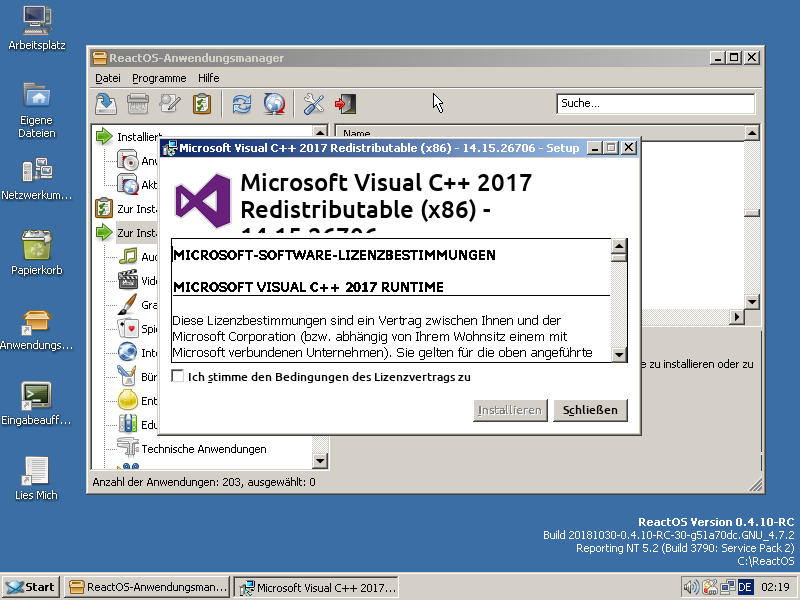
Task: Select the Anwendungen disc icon tree item
Action: coord(128,161)
